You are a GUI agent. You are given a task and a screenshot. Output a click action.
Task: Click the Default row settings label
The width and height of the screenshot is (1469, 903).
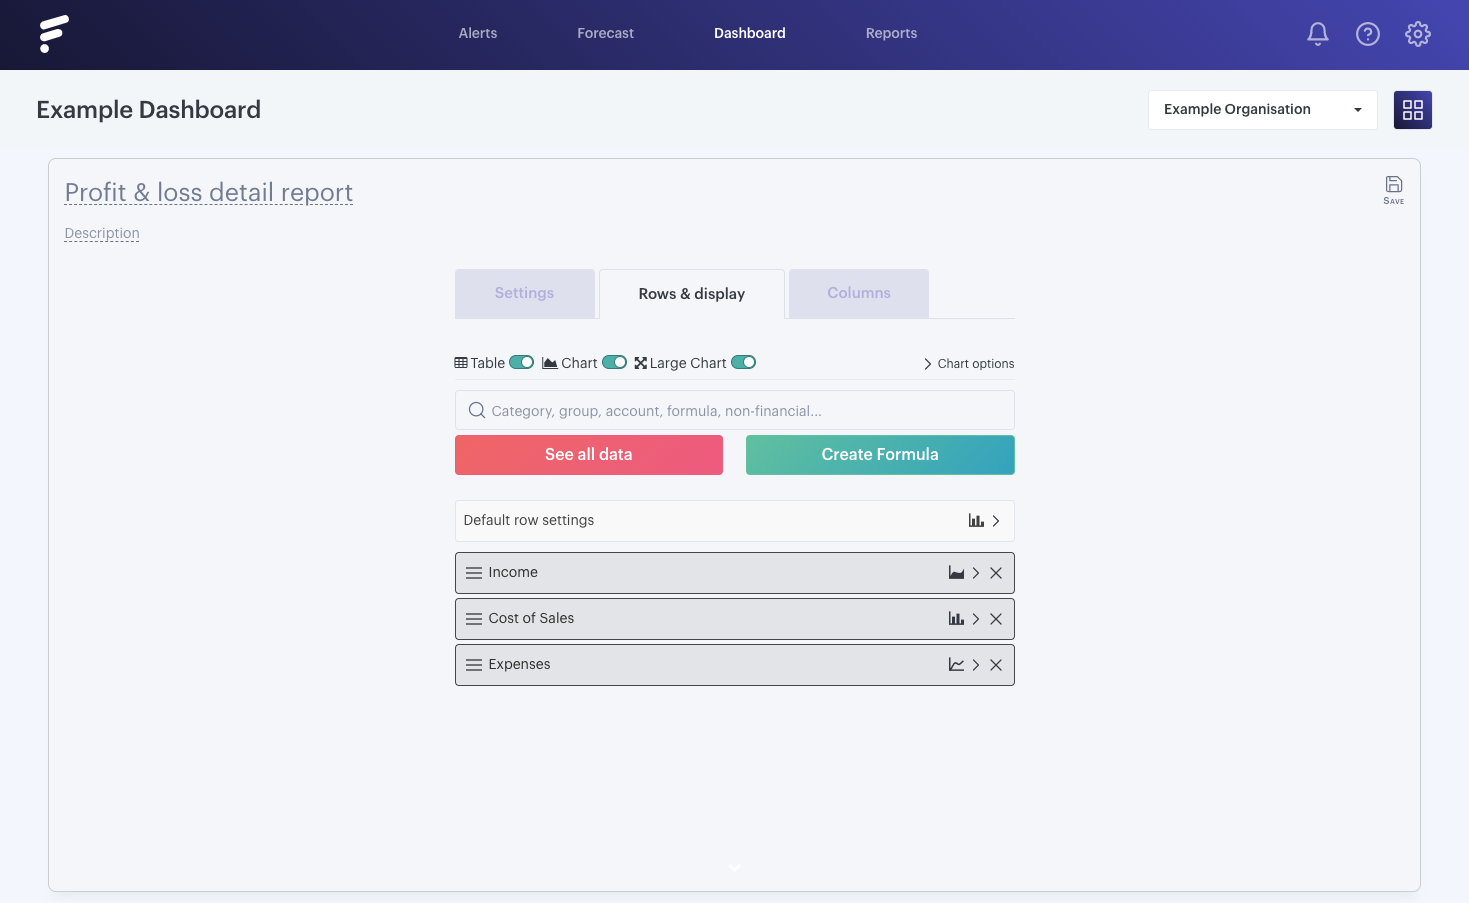click(x=529, y=520)
